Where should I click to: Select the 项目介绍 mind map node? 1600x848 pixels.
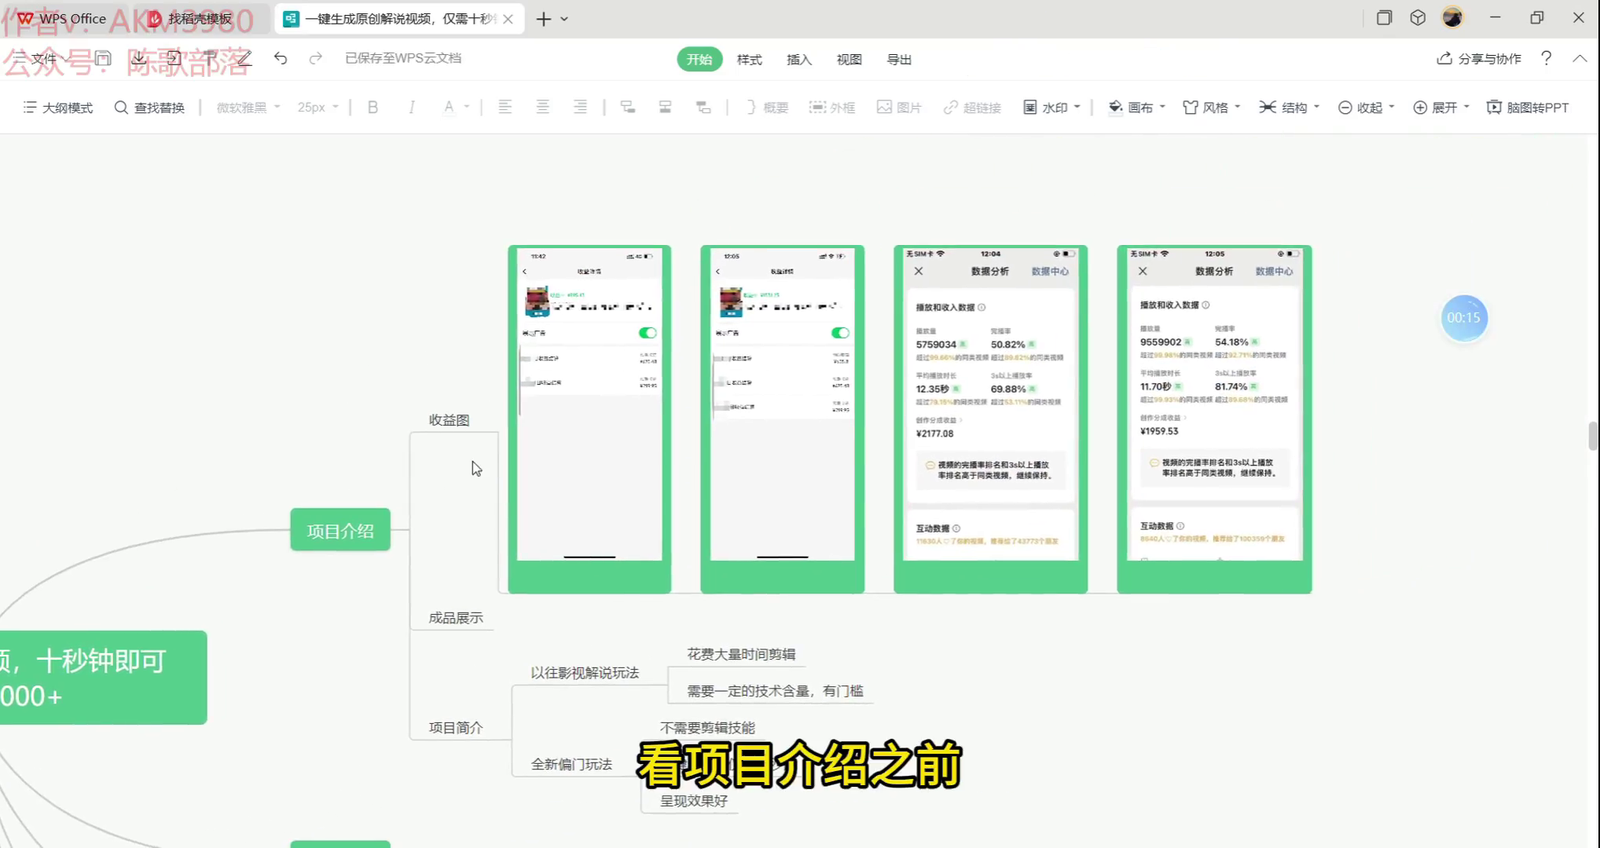click(x=340, y=530)
